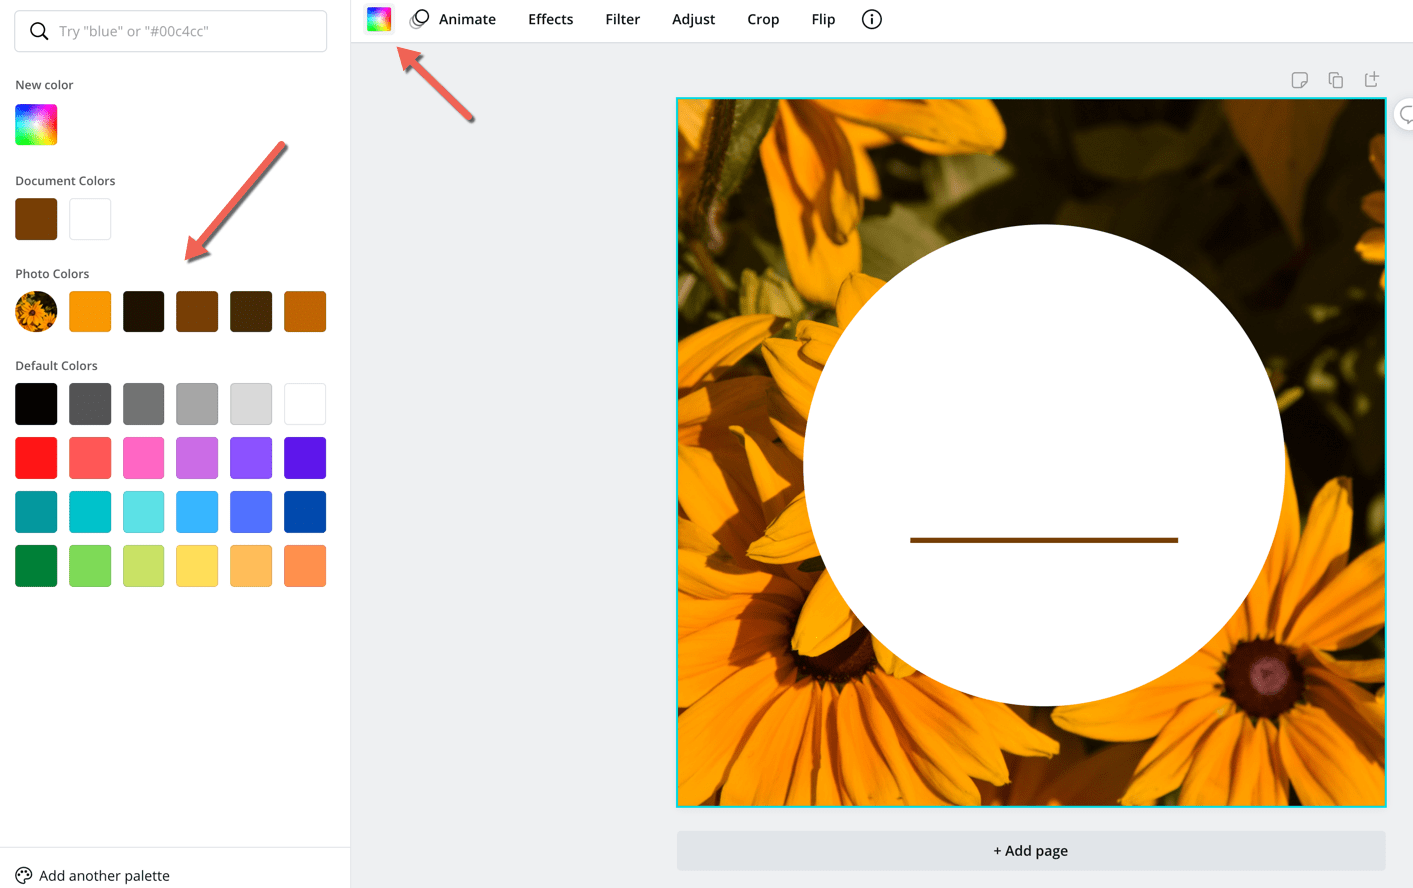1413x888 pixels.
Task: Select the bright red default color
Action: 36,458
